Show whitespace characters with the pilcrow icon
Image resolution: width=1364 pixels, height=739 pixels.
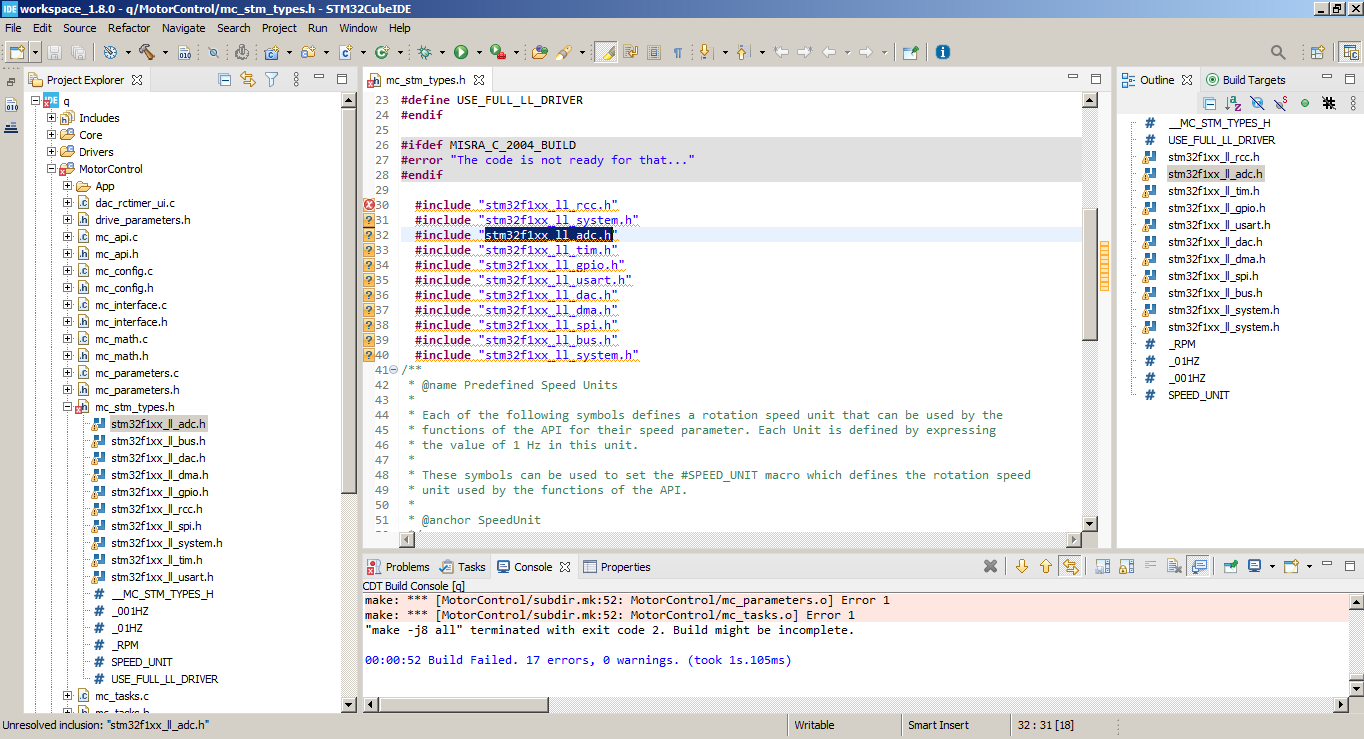click(x=679, y=51)
